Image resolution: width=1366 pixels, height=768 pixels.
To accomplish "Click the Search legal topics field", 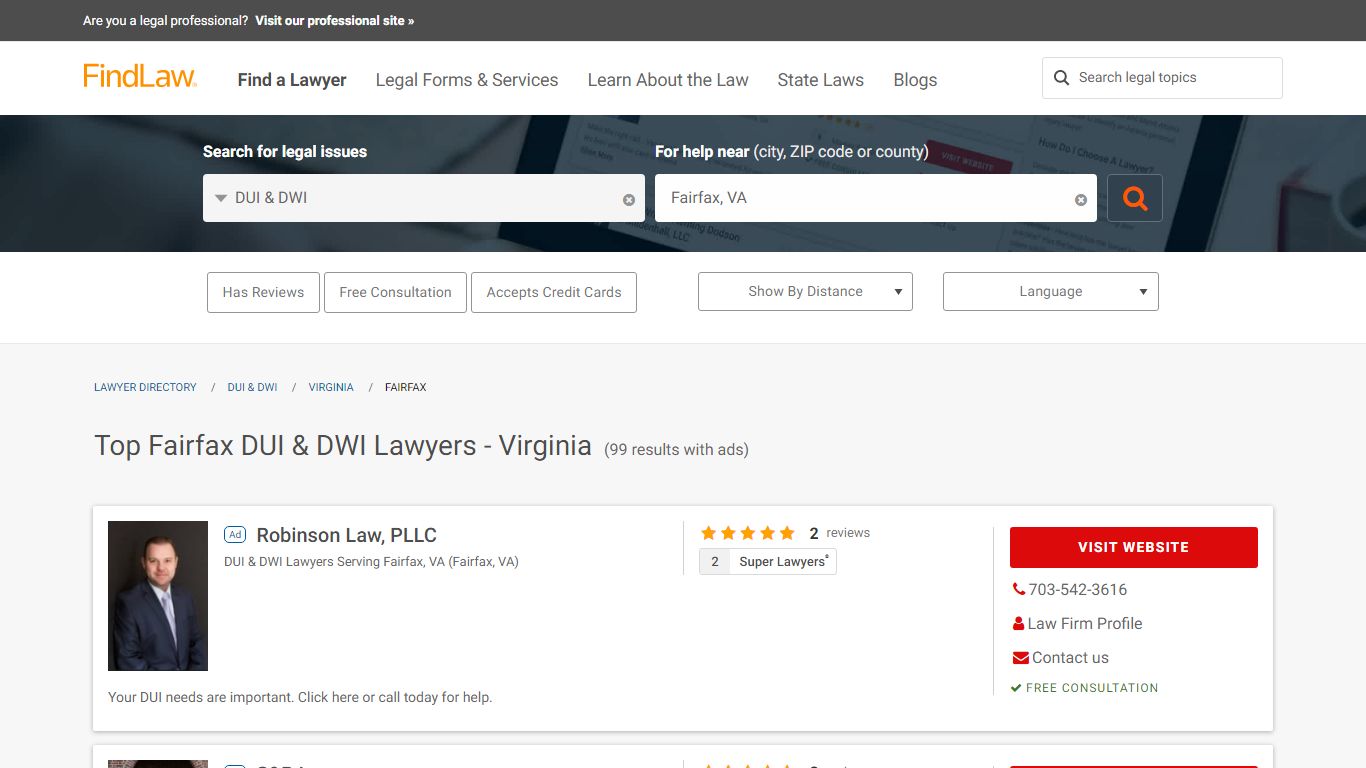I will click(1162, 78).
